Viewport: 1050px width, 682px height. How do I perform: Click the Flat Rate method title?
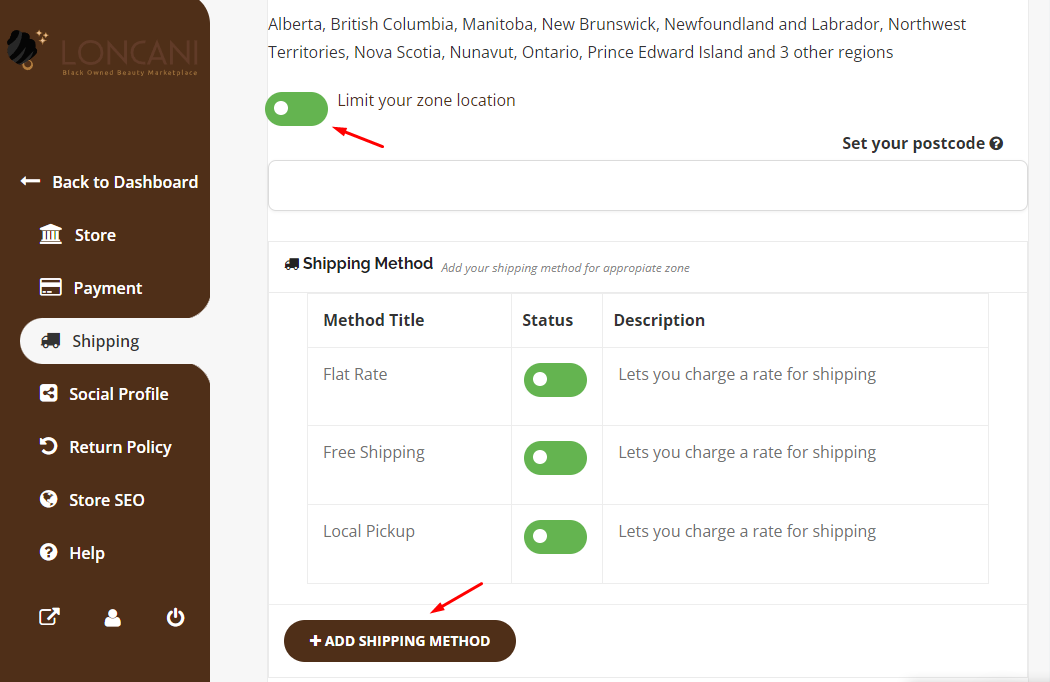tap(355, 374)
